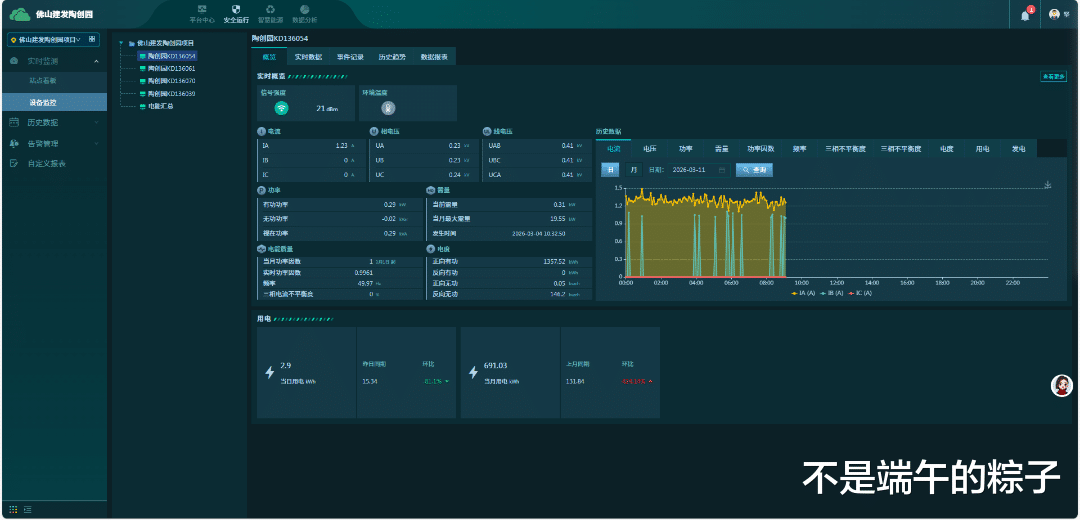The width and height of the screenshot is (1080, 520).
Task: Click the 查看更多 link
Action: (1053, 77)
